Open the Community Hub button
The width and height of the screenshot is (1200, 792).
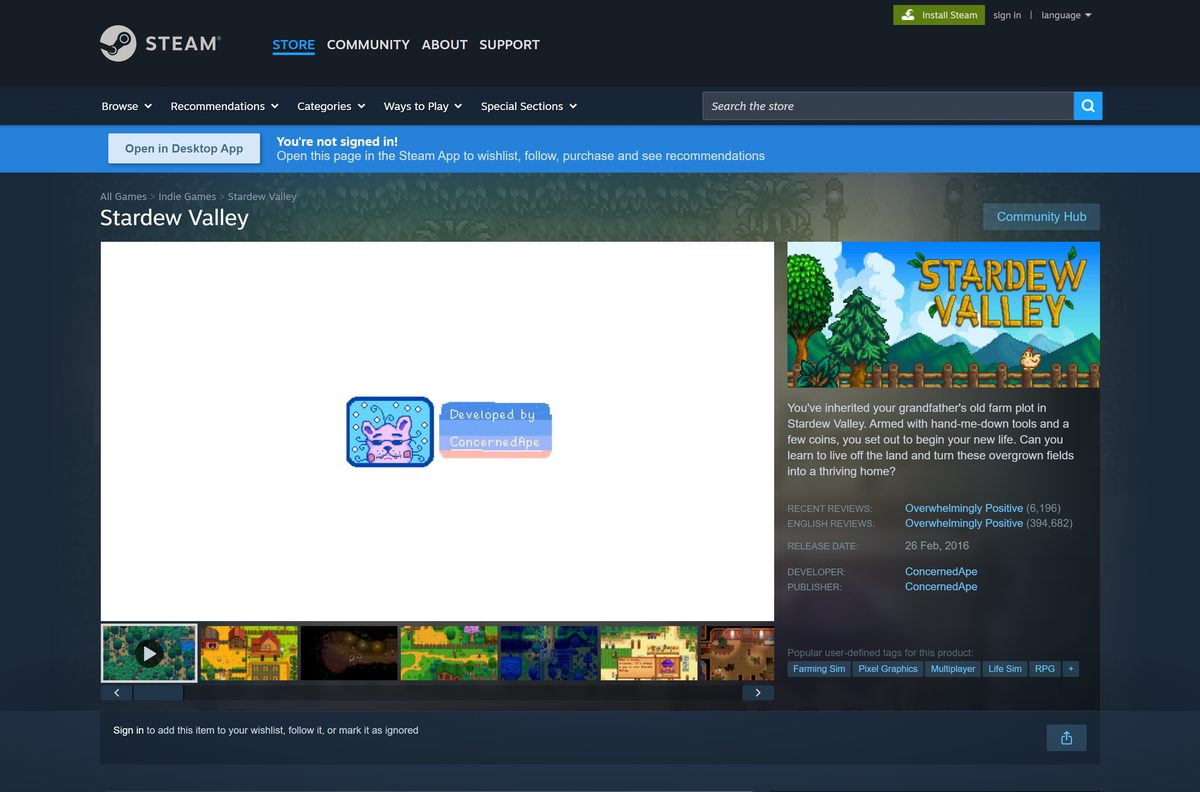click(x=1041, y=217)
